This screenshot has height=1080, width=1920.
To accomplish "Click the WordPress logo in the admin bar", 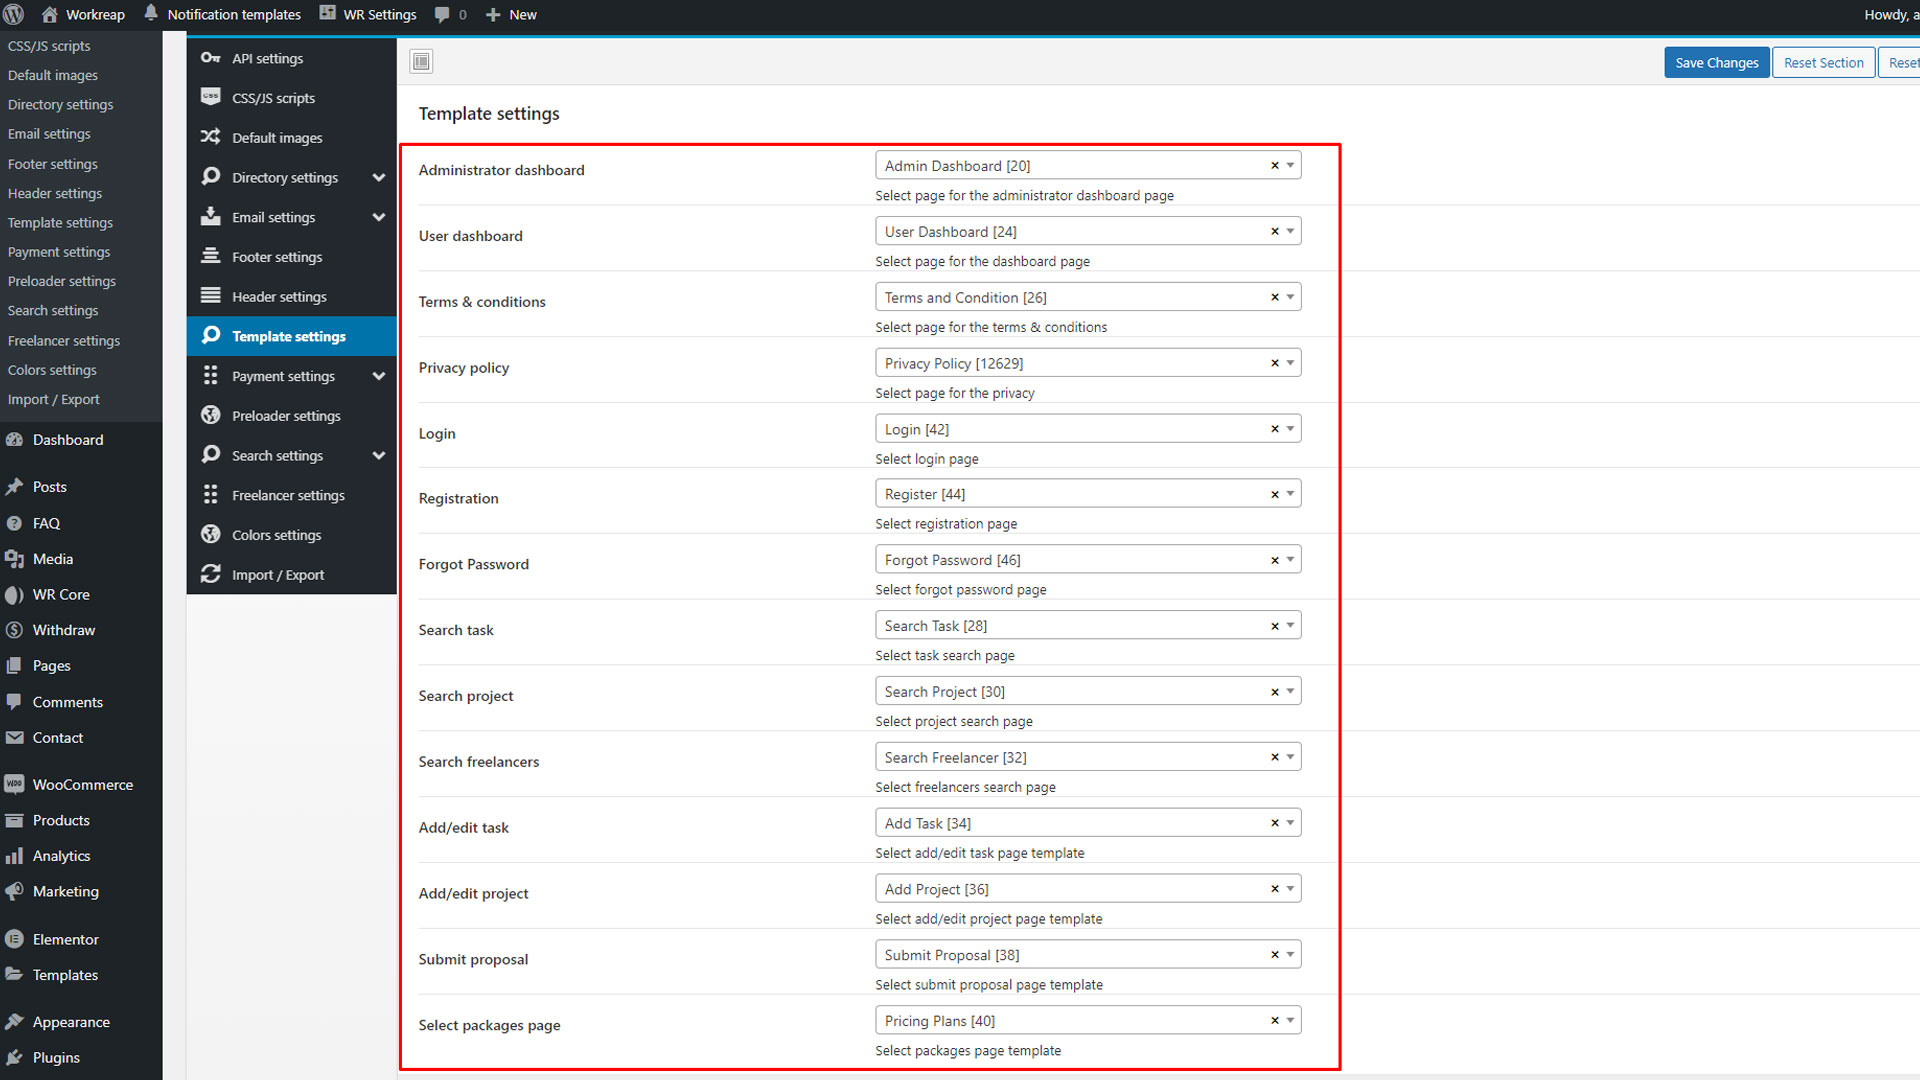I will [x=14, y=14].
